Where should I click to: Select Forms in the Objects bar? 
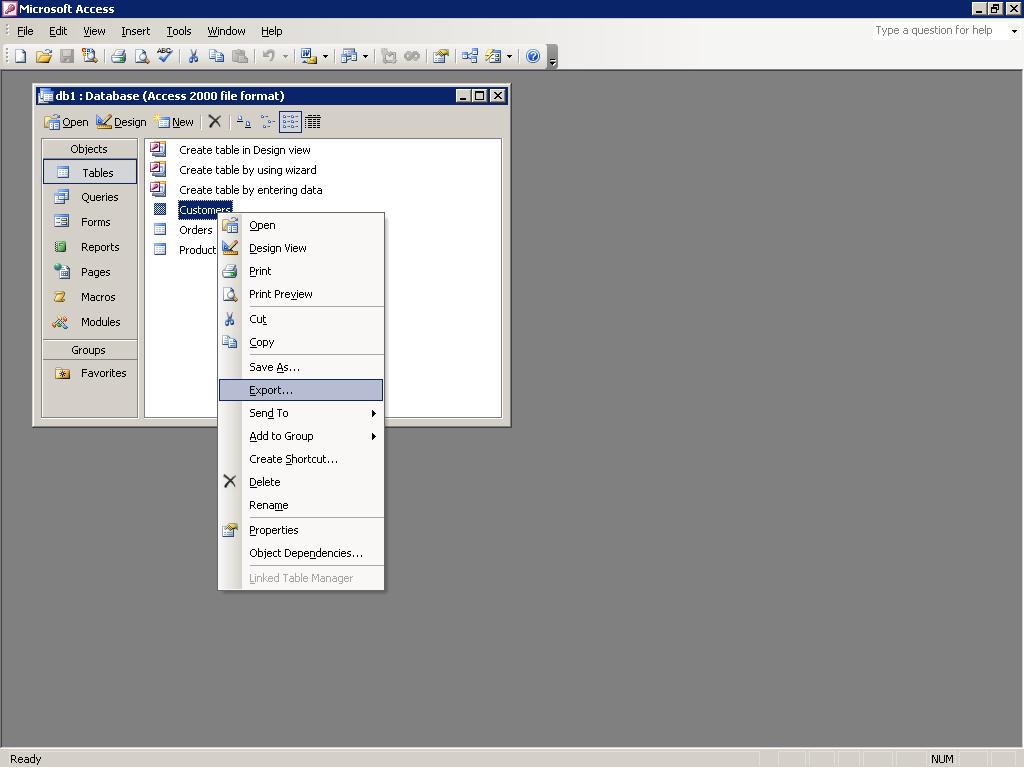coord(90,222)
